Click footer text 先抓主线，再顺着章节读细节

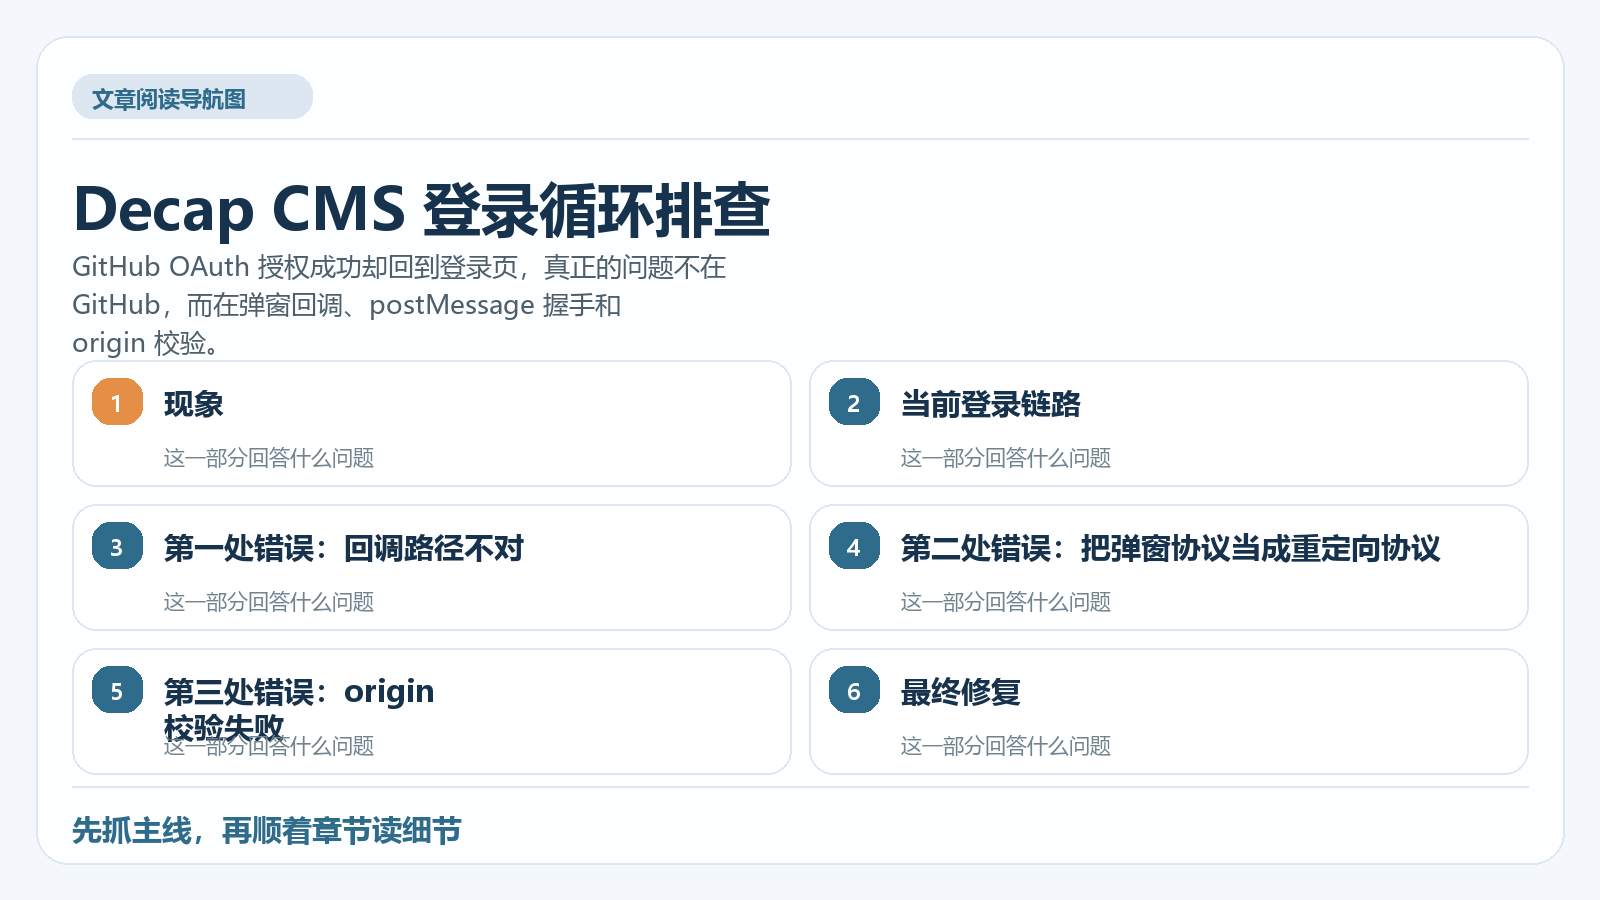[x=266, y=830]
